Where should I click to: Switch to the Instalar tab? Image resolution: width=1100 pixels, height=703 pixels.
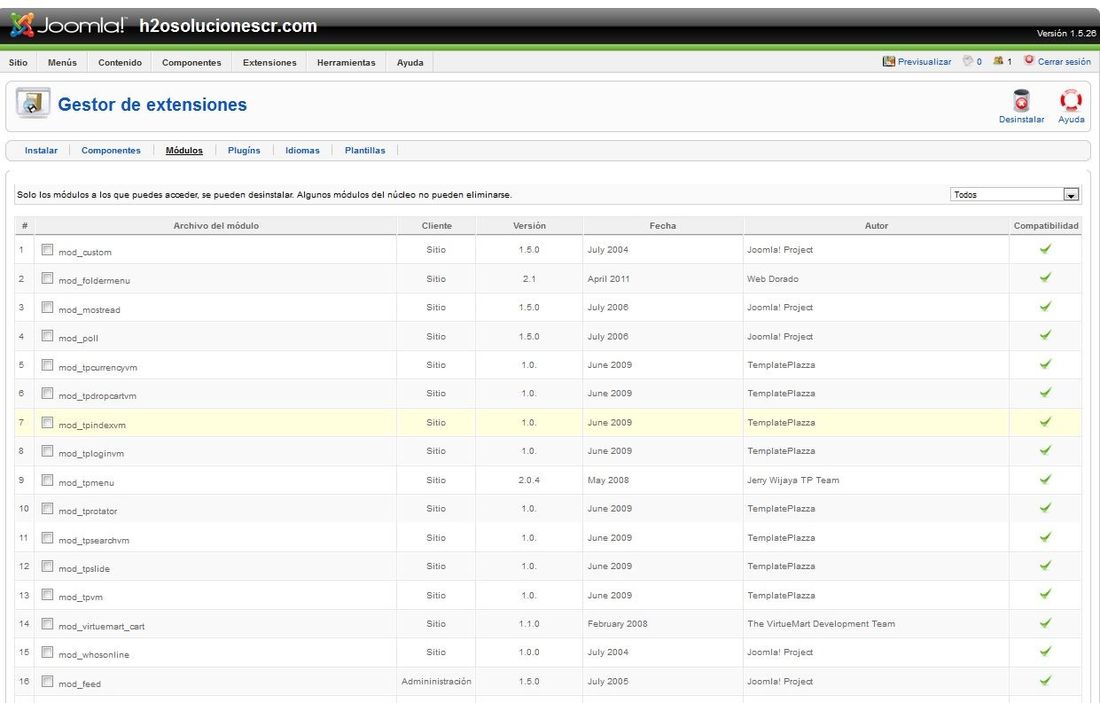41,150
